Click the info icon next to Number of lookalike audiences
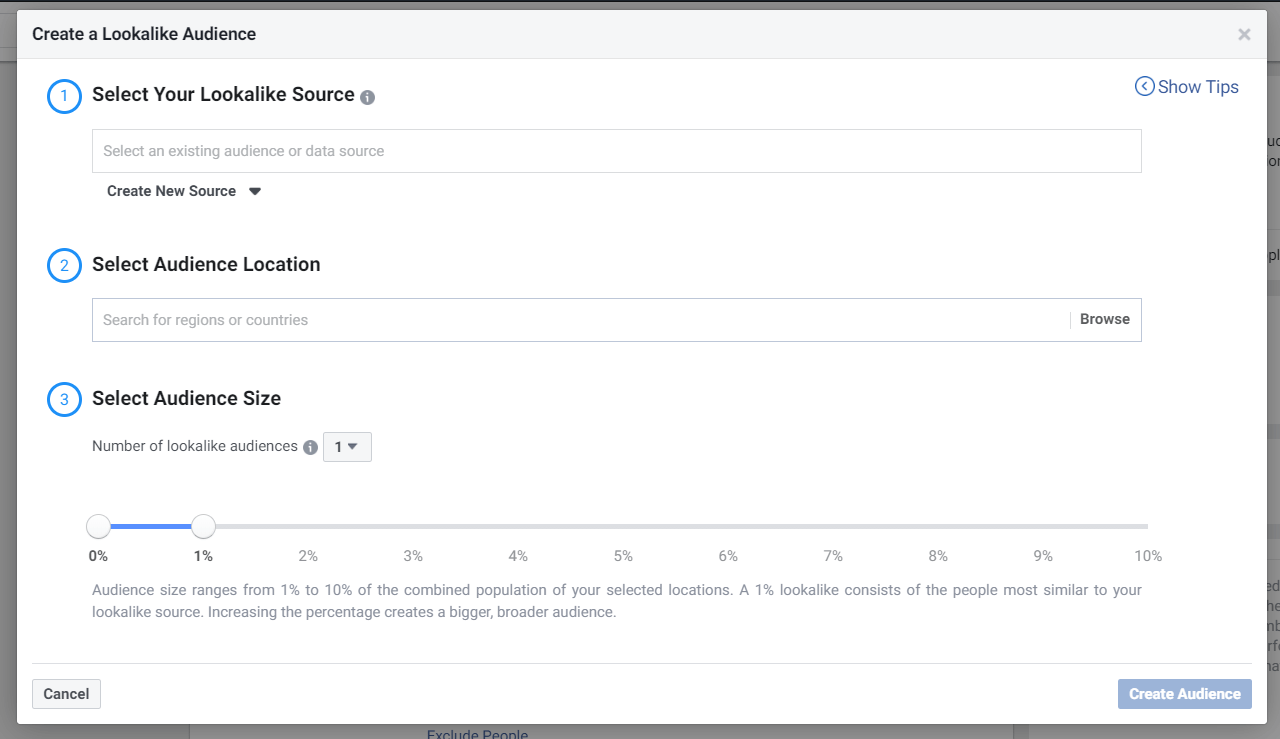This screenshot has width=1280, height=739. 310,447
